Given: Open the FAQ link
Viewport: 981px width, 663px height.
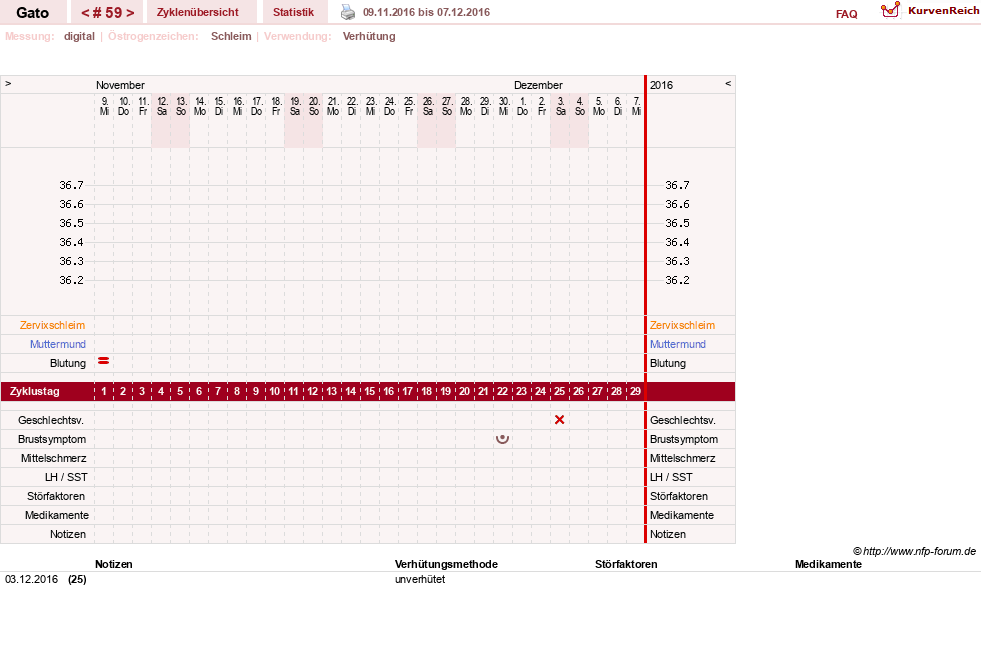Looking at the screenshot, I should click(x=846, y=14).
